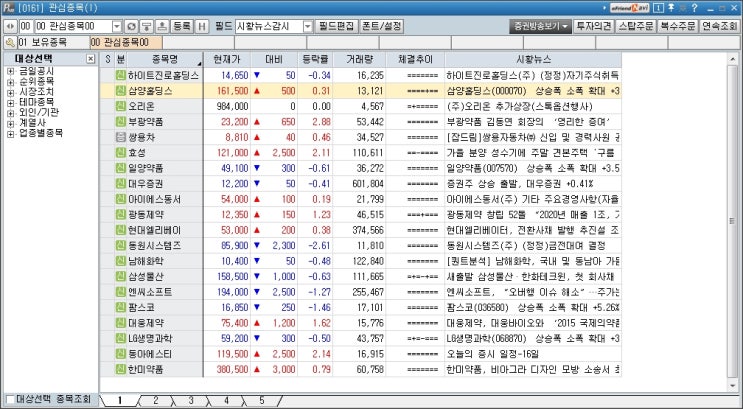This screenshot has height=409, width=743.
Task: Click the green icon beside 오리온
Action: tap(120, 106)
